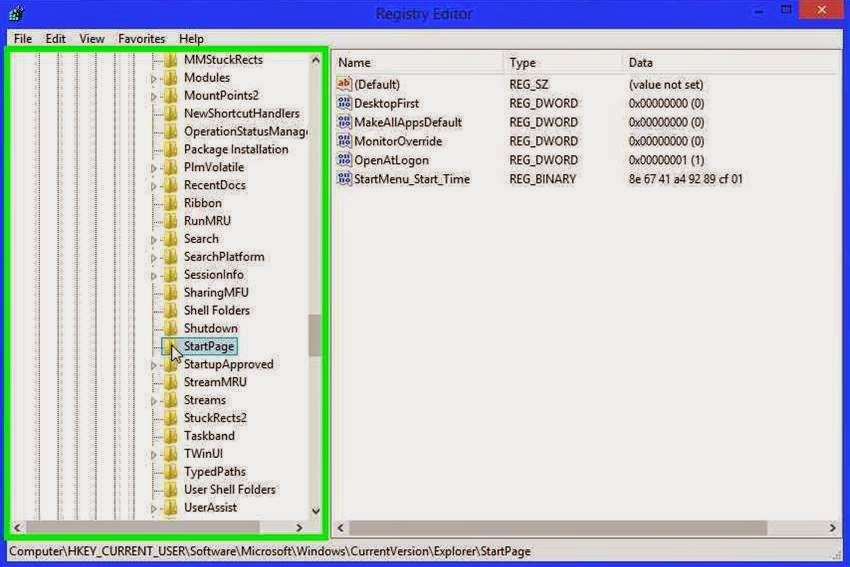
Task: Click the Ribbon folder icon
Action: 171,203
